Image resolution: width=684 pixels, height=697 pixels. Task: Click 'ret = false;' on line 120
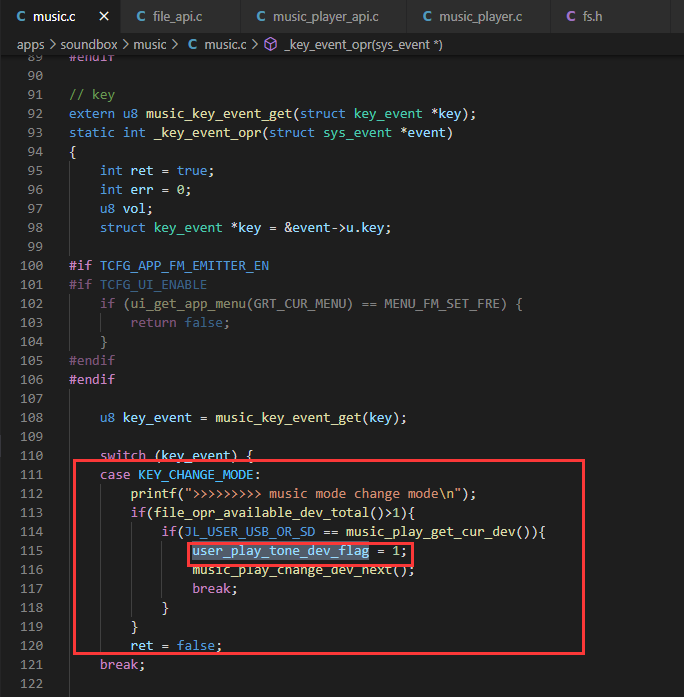tap(176, 645)
